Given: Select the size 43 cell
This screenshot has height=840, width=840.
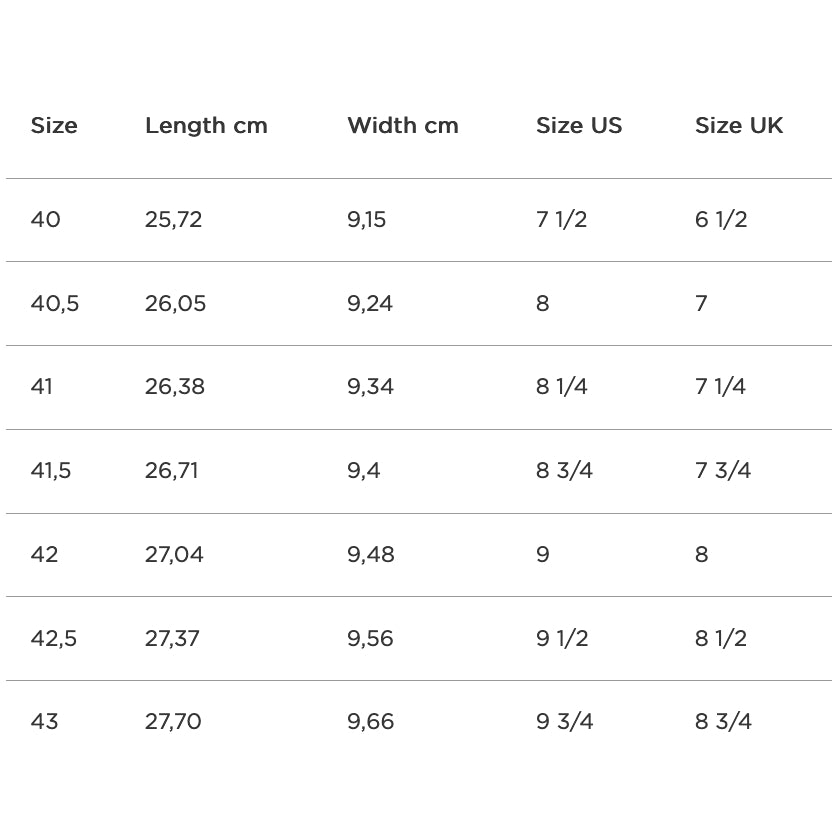Looking at the screenshot, I should click(x=44, y=722).
